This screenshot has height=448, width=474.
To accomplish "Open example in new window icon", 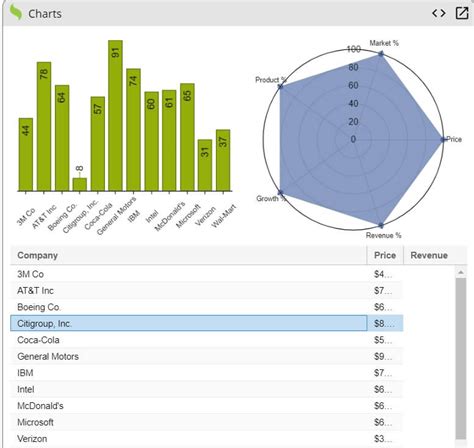I will point(462,13).
